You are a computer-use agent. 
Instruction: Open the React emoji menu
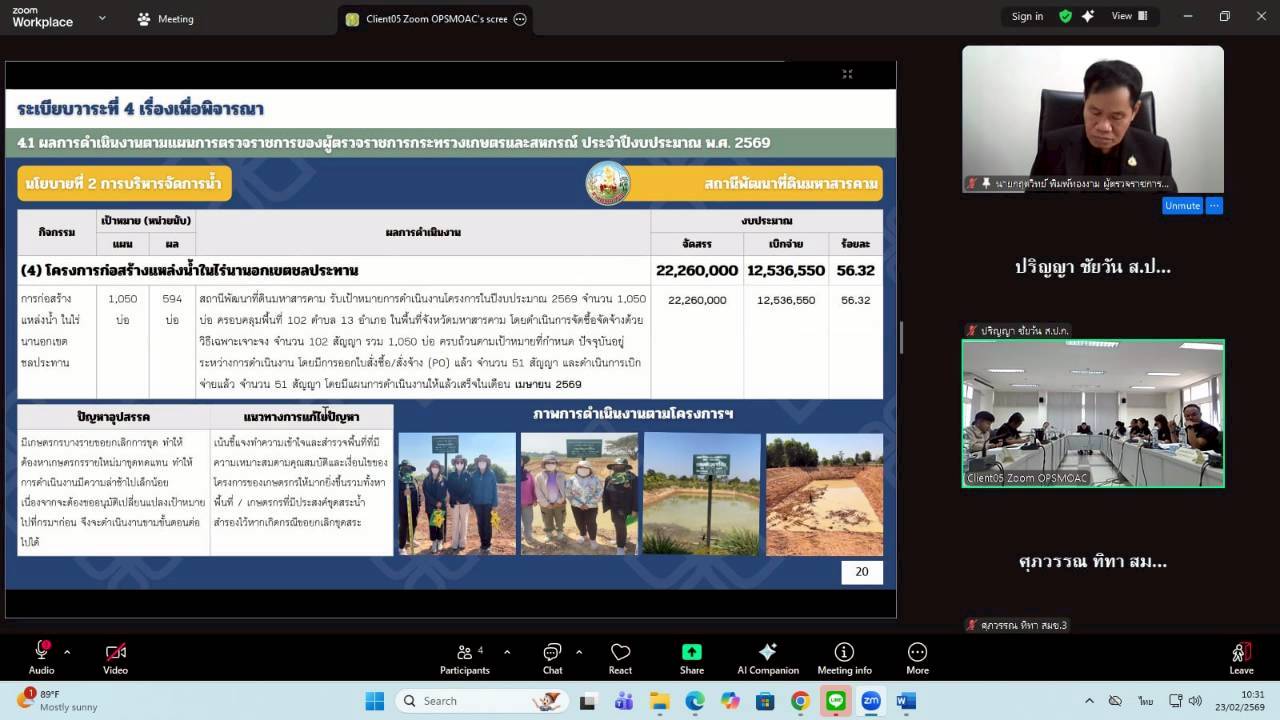coord(620,658)
